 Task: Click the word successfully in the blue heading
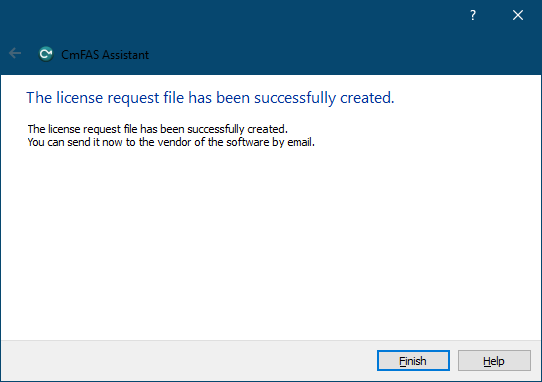[x=295, y=98]
